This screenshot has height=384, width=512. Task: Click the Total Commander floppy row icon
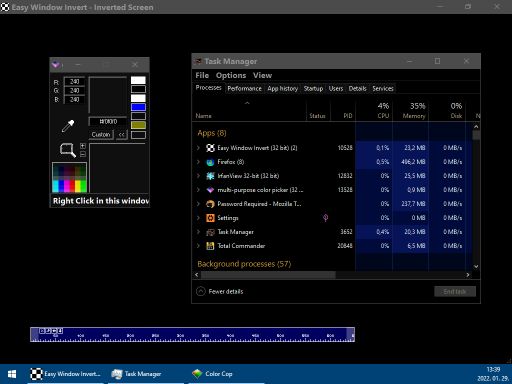pyautogui.click(x=210, y=246)
